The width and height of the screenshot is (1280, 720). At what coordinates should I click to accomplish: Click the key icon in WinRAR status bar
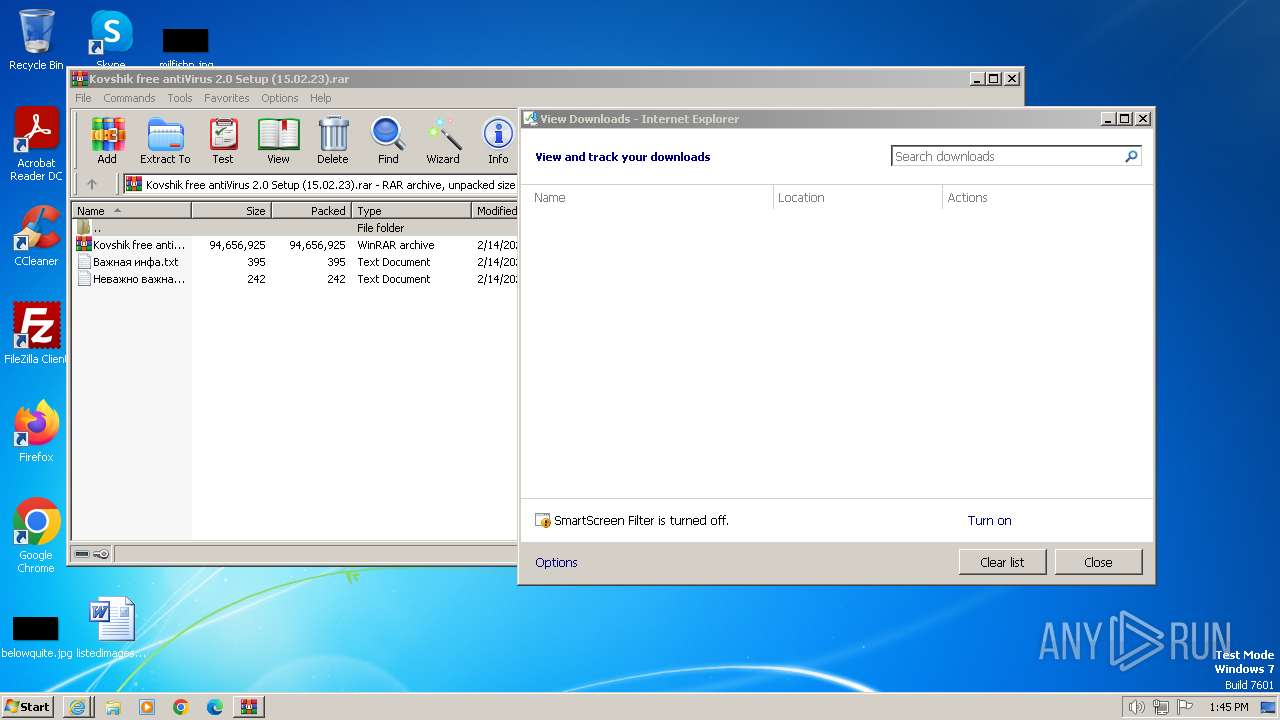pyautogui.click(x=101, y=553)
